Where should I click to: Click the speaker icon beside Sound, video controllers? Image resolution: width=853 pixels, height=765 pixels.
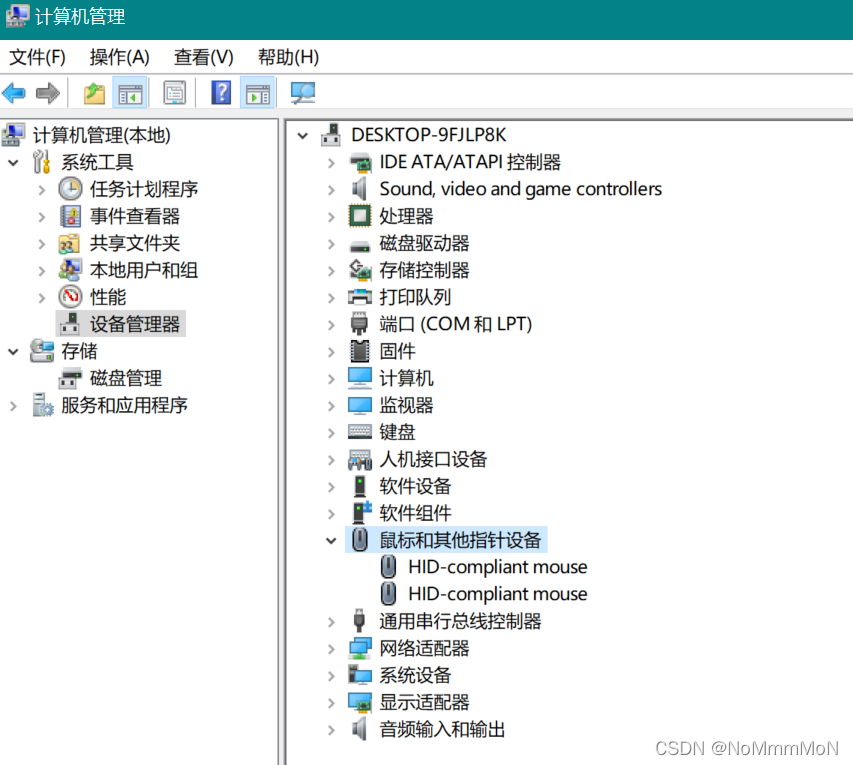tap(360, 189)
